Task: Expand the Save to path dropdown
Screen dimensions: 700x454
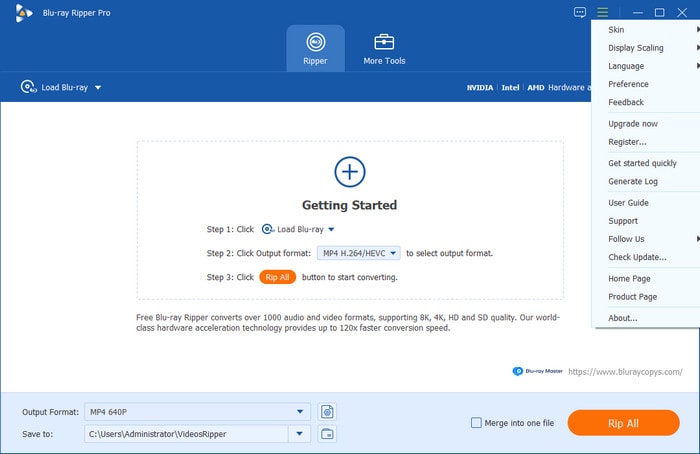Action: click(300, 433)
